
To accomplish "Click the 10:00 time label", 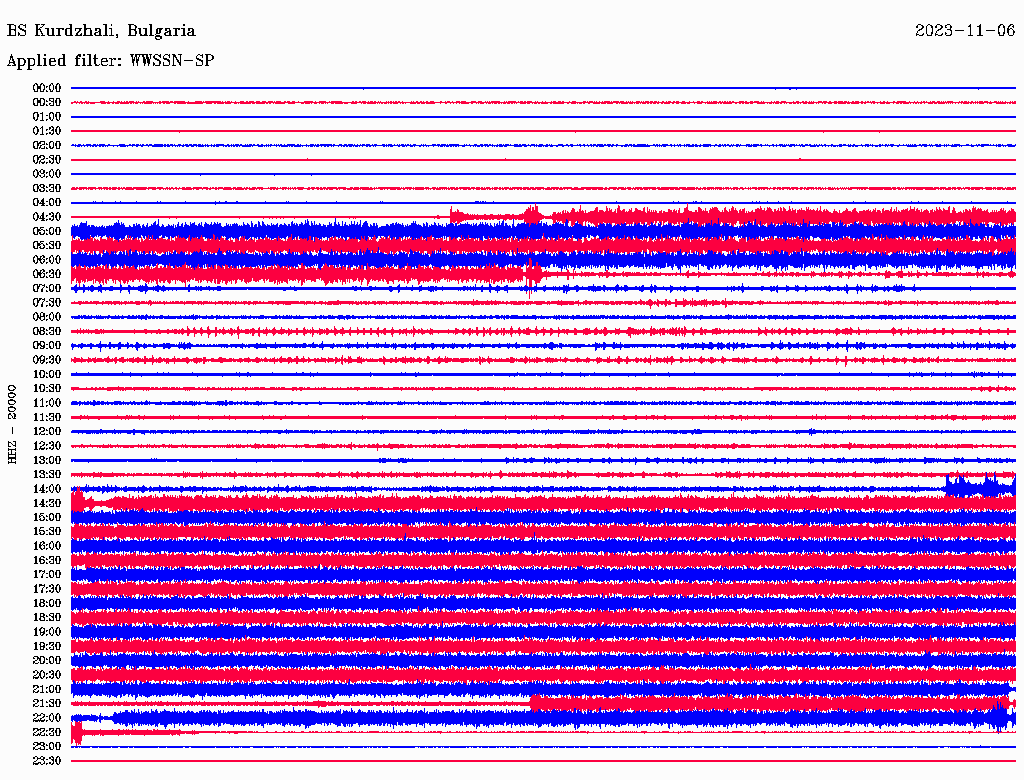I will pos(47,374).
